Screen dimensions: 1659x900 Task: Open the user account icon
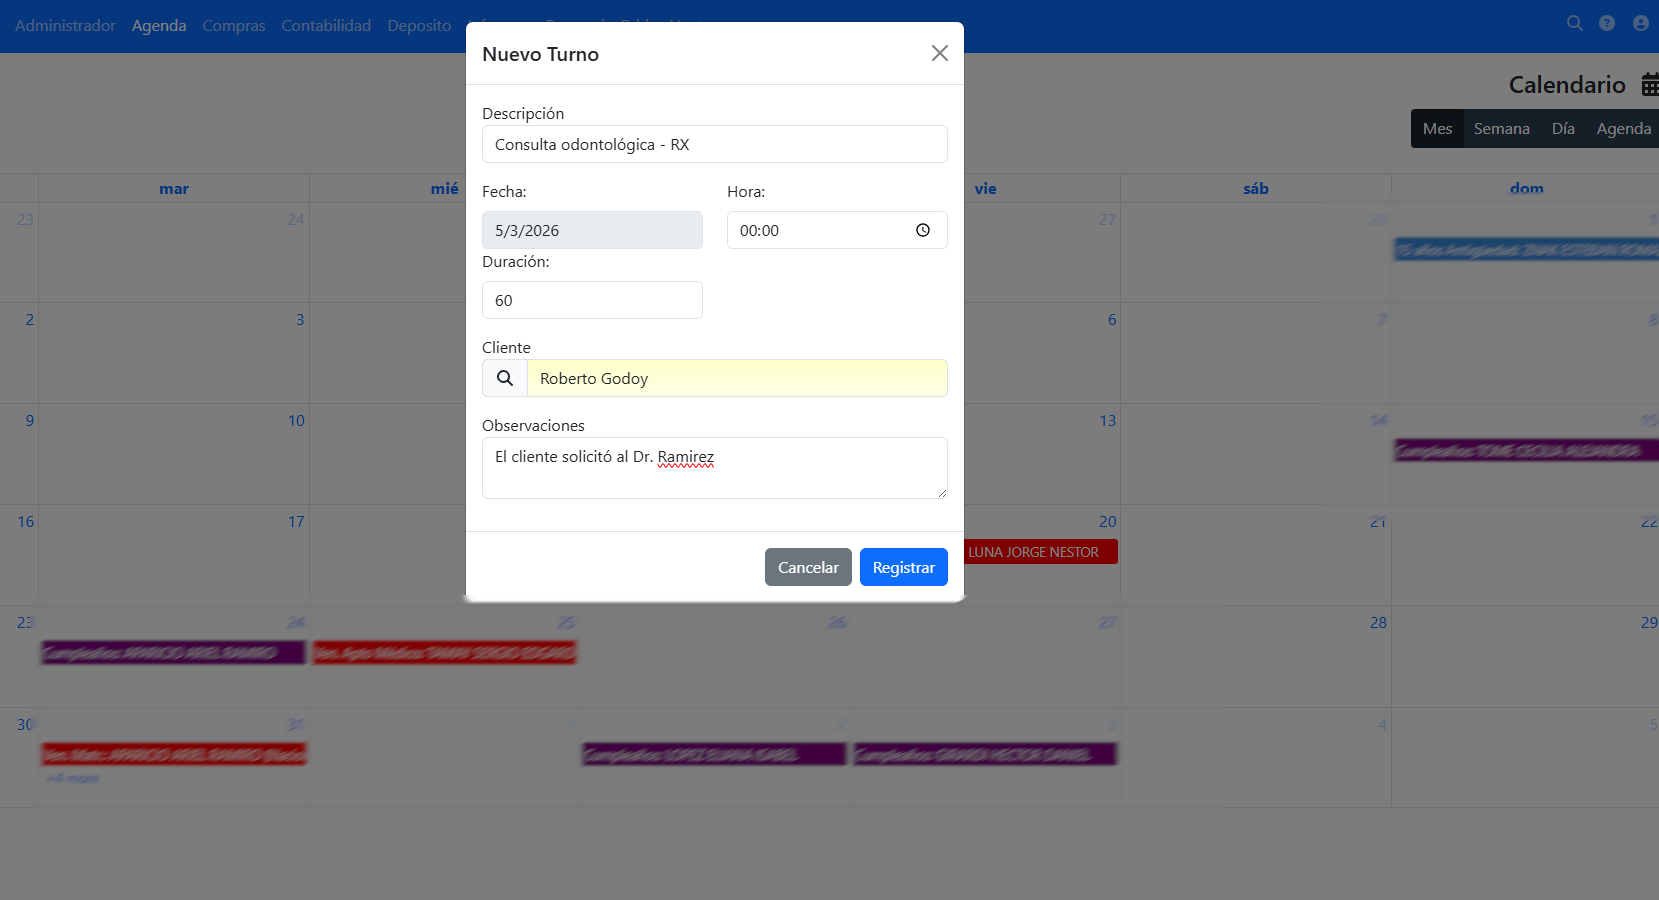tap(1640, 23)
